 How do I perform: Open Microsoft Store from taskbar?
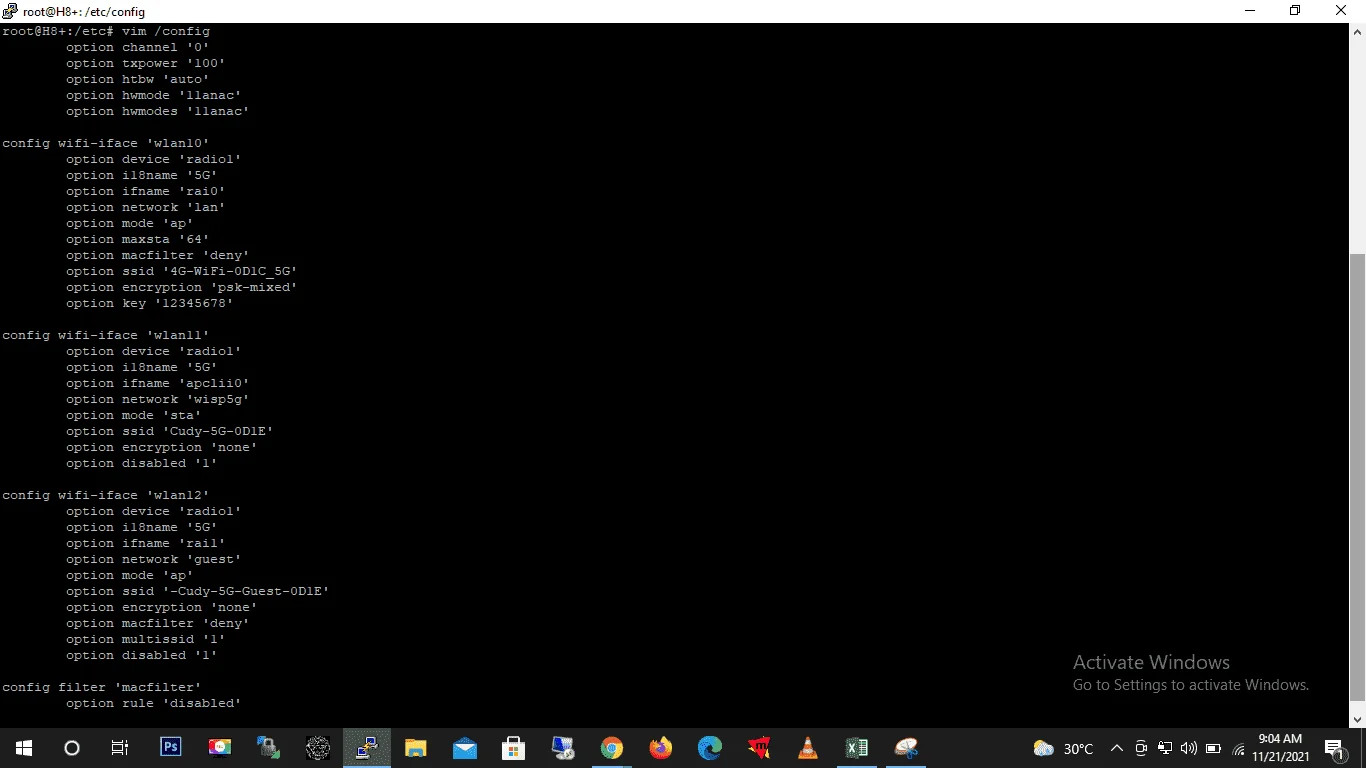point(514,748)
